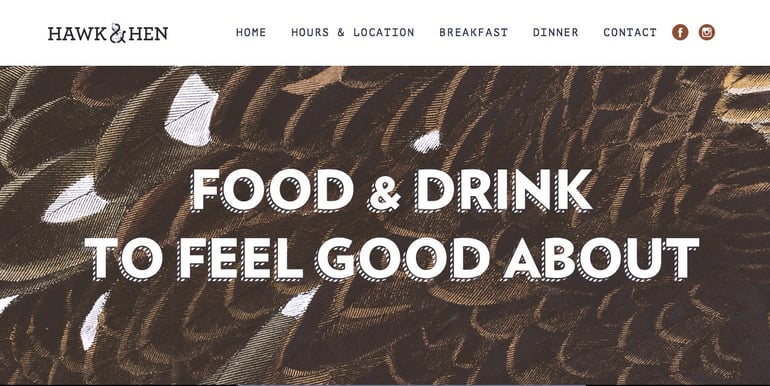Click the word 'ABOUT' in the headline
The width and height of the screenshot is (770, 386).
(x=603, y=259)
